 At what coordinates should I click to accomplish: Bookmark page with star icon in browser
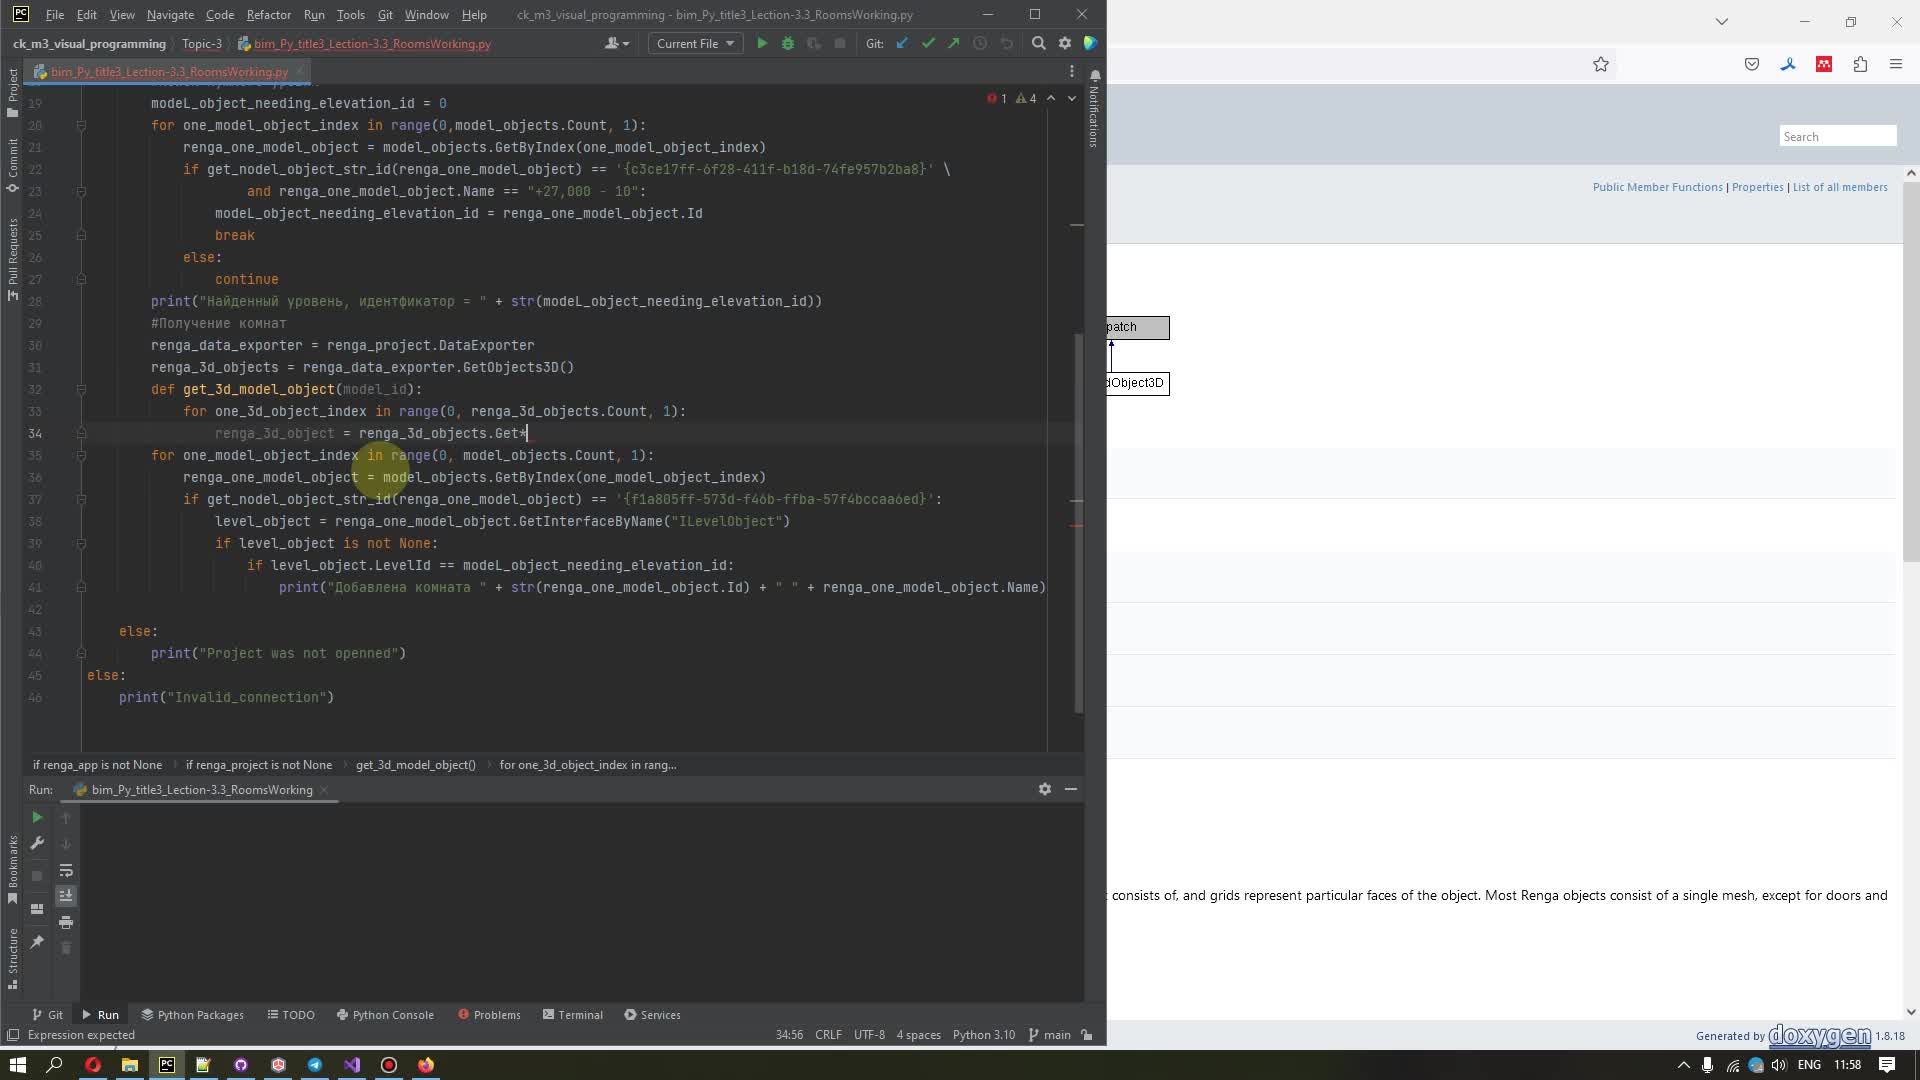pyautogui.click(x=1601, y=64)
